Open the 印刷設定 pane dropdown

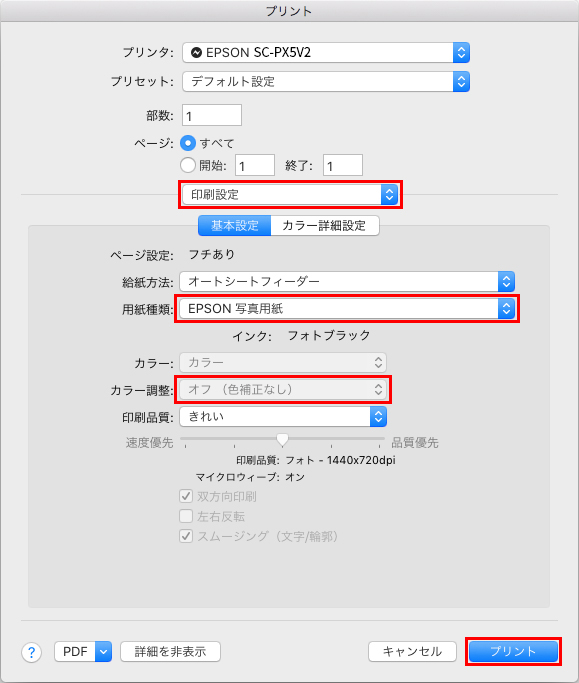click(x=290, y=194)
